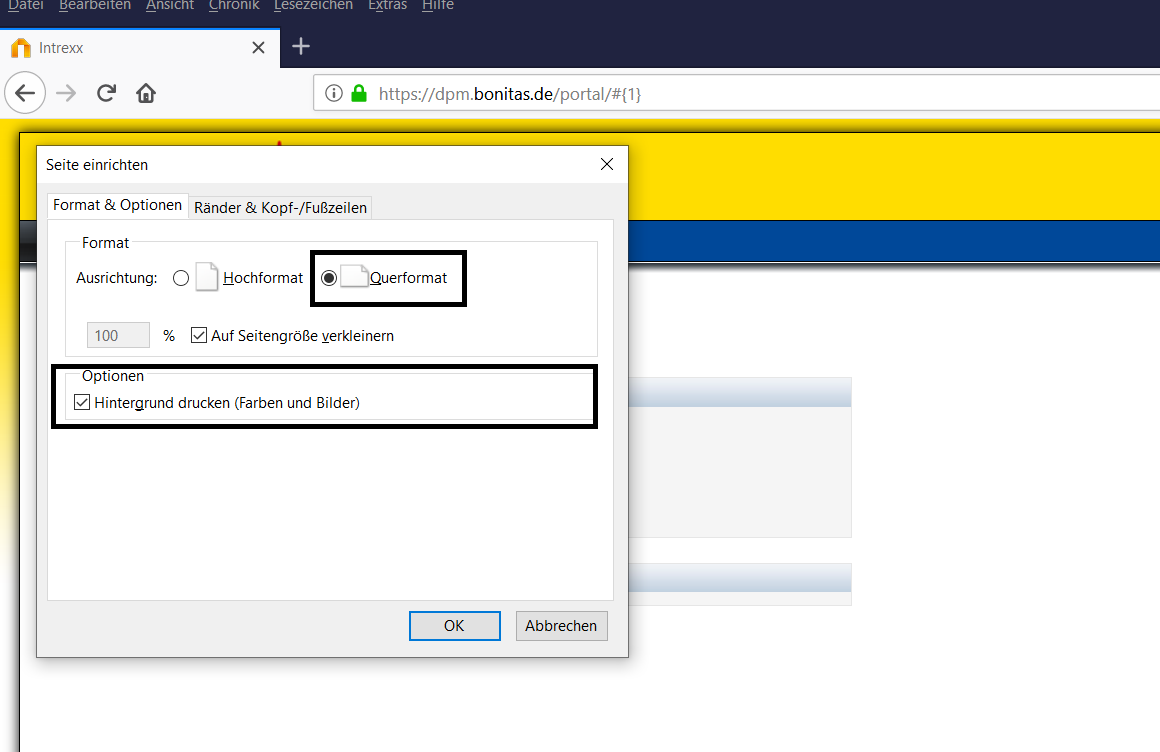Confirm the page setup with OK

pyautogui.click(x=454, y=626)
